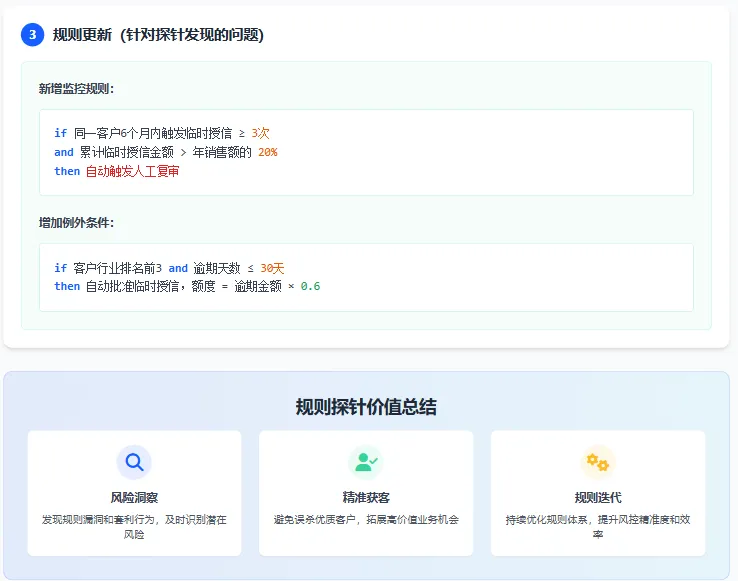
Task: Click the section title 规则探针价值总结
Action: pyautogui.click(x=366, y=407)
